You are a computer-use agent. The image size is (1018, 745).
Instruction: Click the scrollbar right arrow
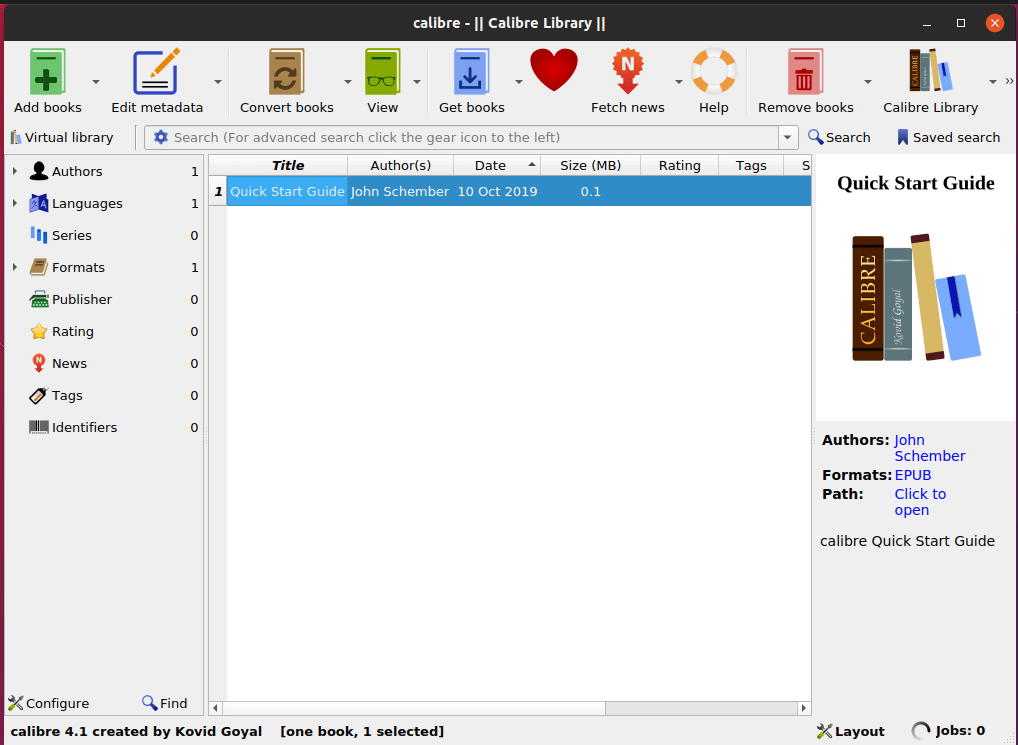coord(804,708)
